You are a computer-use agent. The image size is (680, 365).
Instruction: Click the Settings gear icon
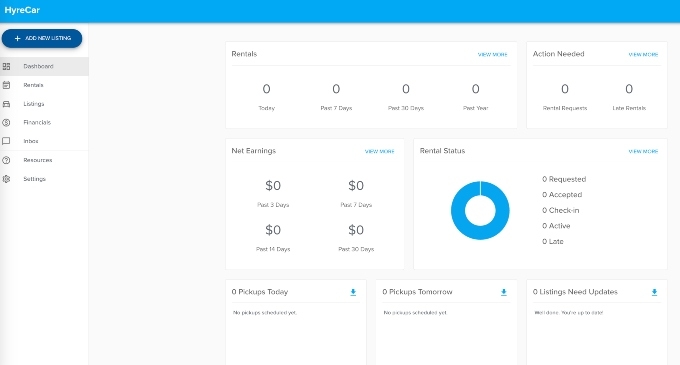pyautogui.click(x=6, y=179)
